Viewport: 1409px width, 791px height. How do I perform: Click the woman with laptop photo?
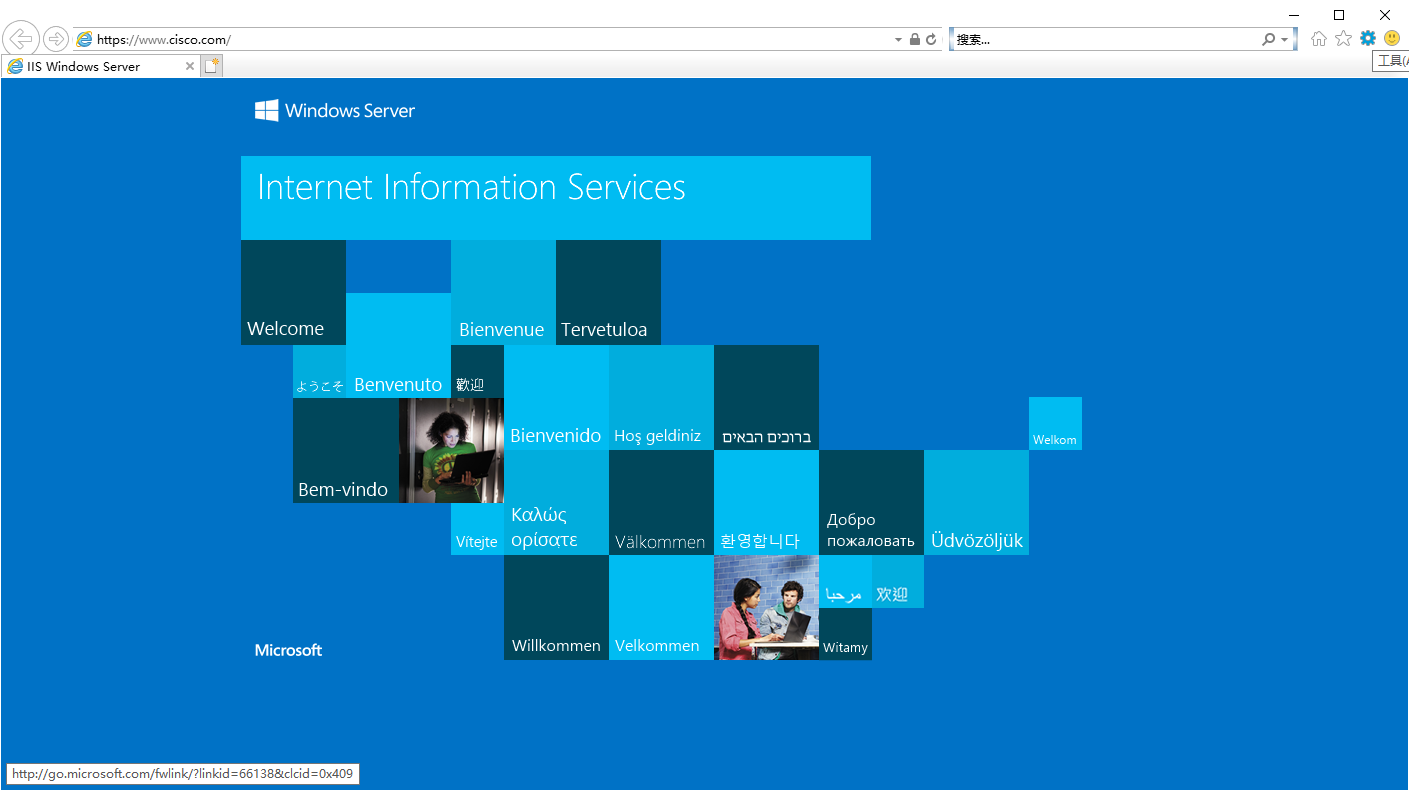451,450
